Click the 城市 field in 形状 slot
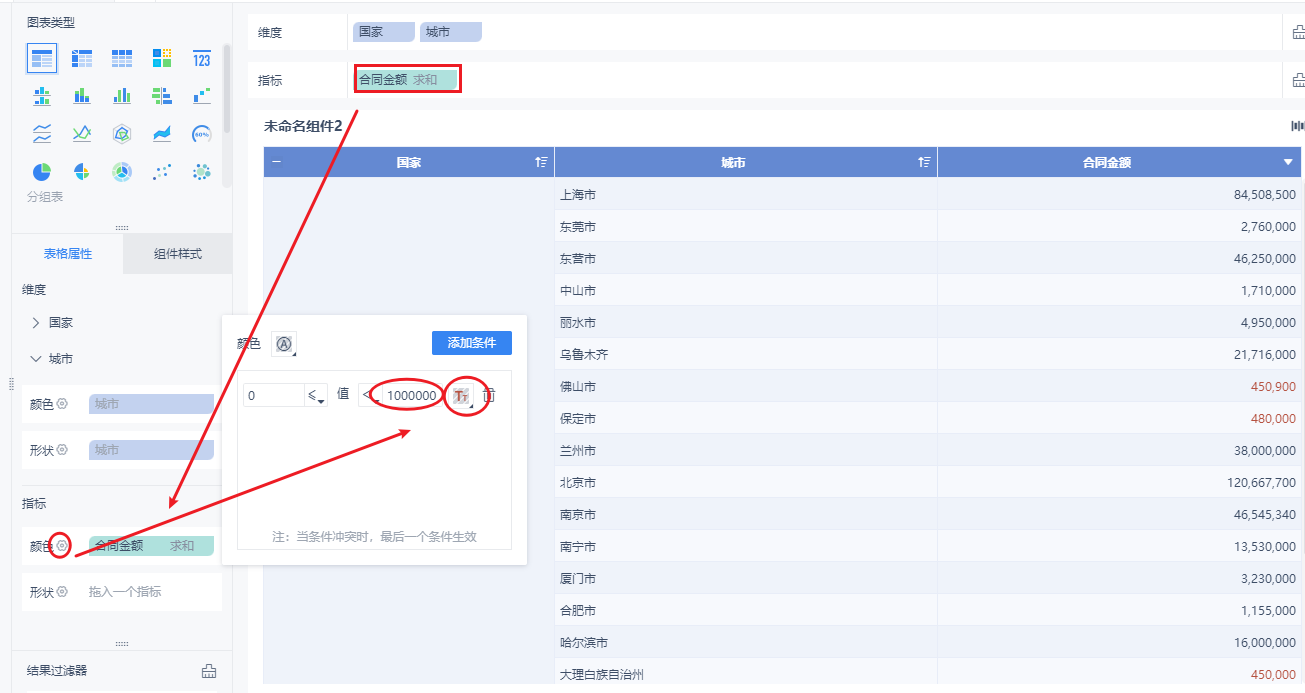 point(152,450)
